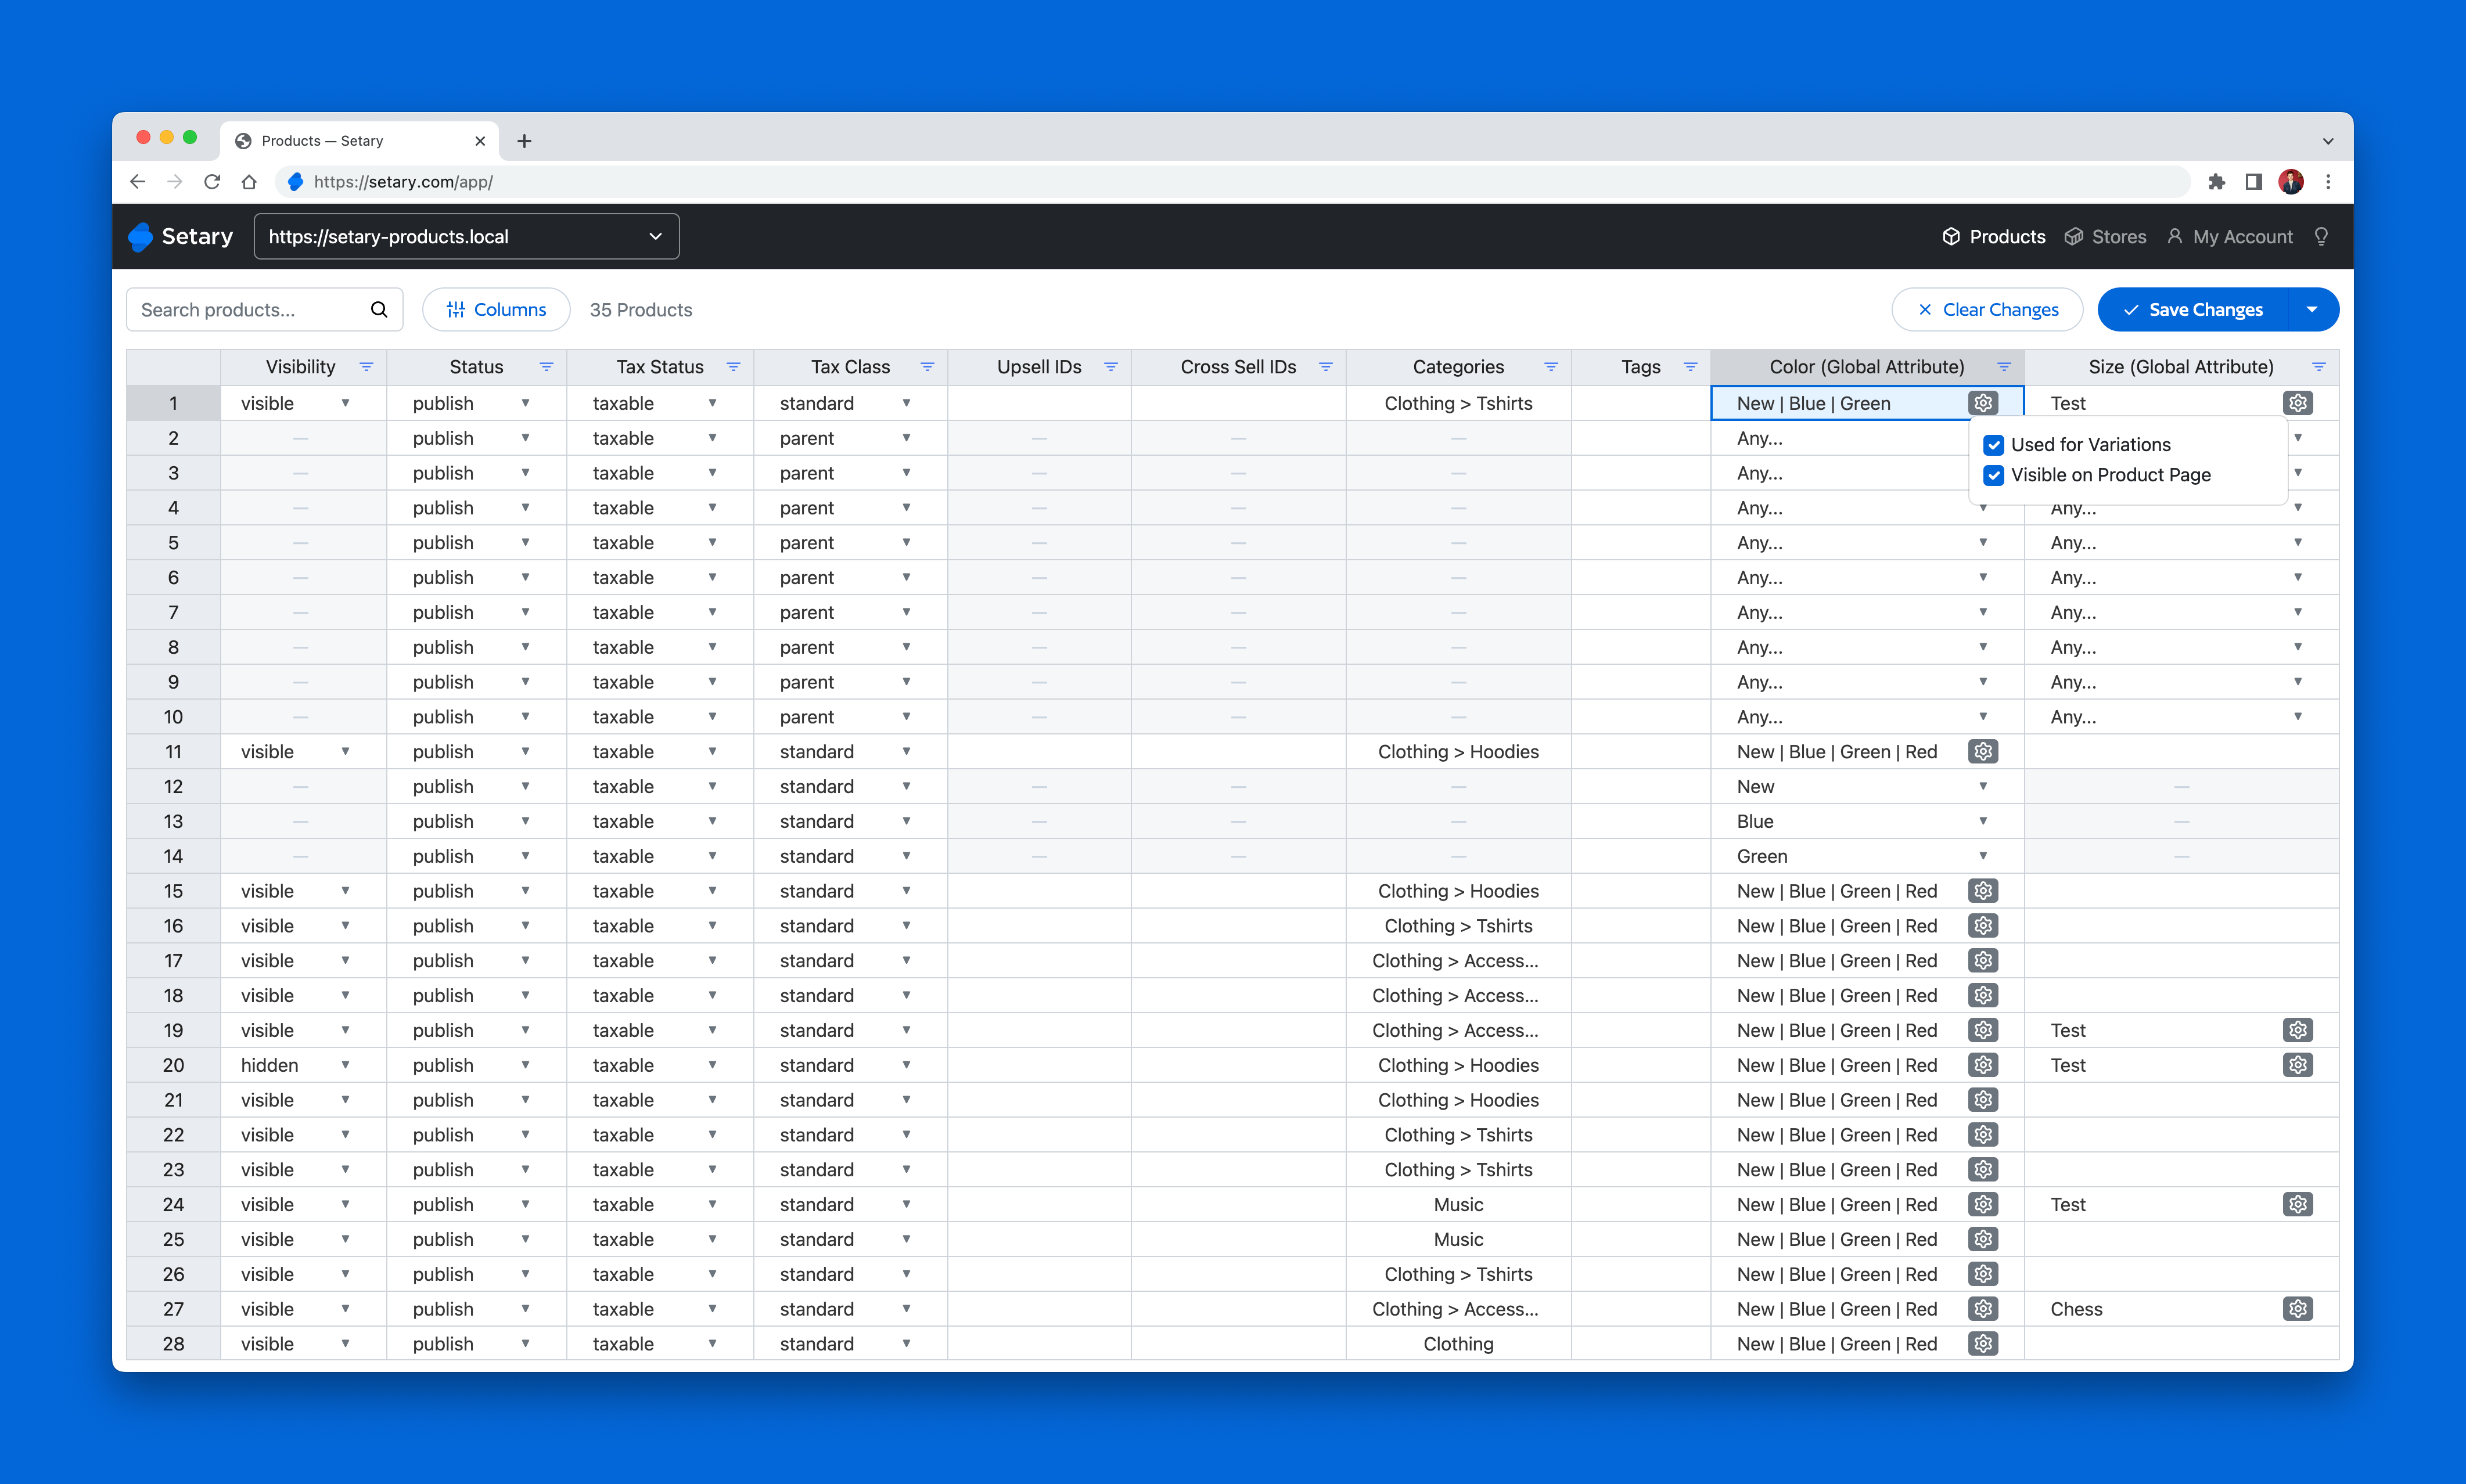Image resolution: width=2466 pixels, height=1484 pixels.
Task: Go to Stores in top navigation
Action: (2106, 237)
